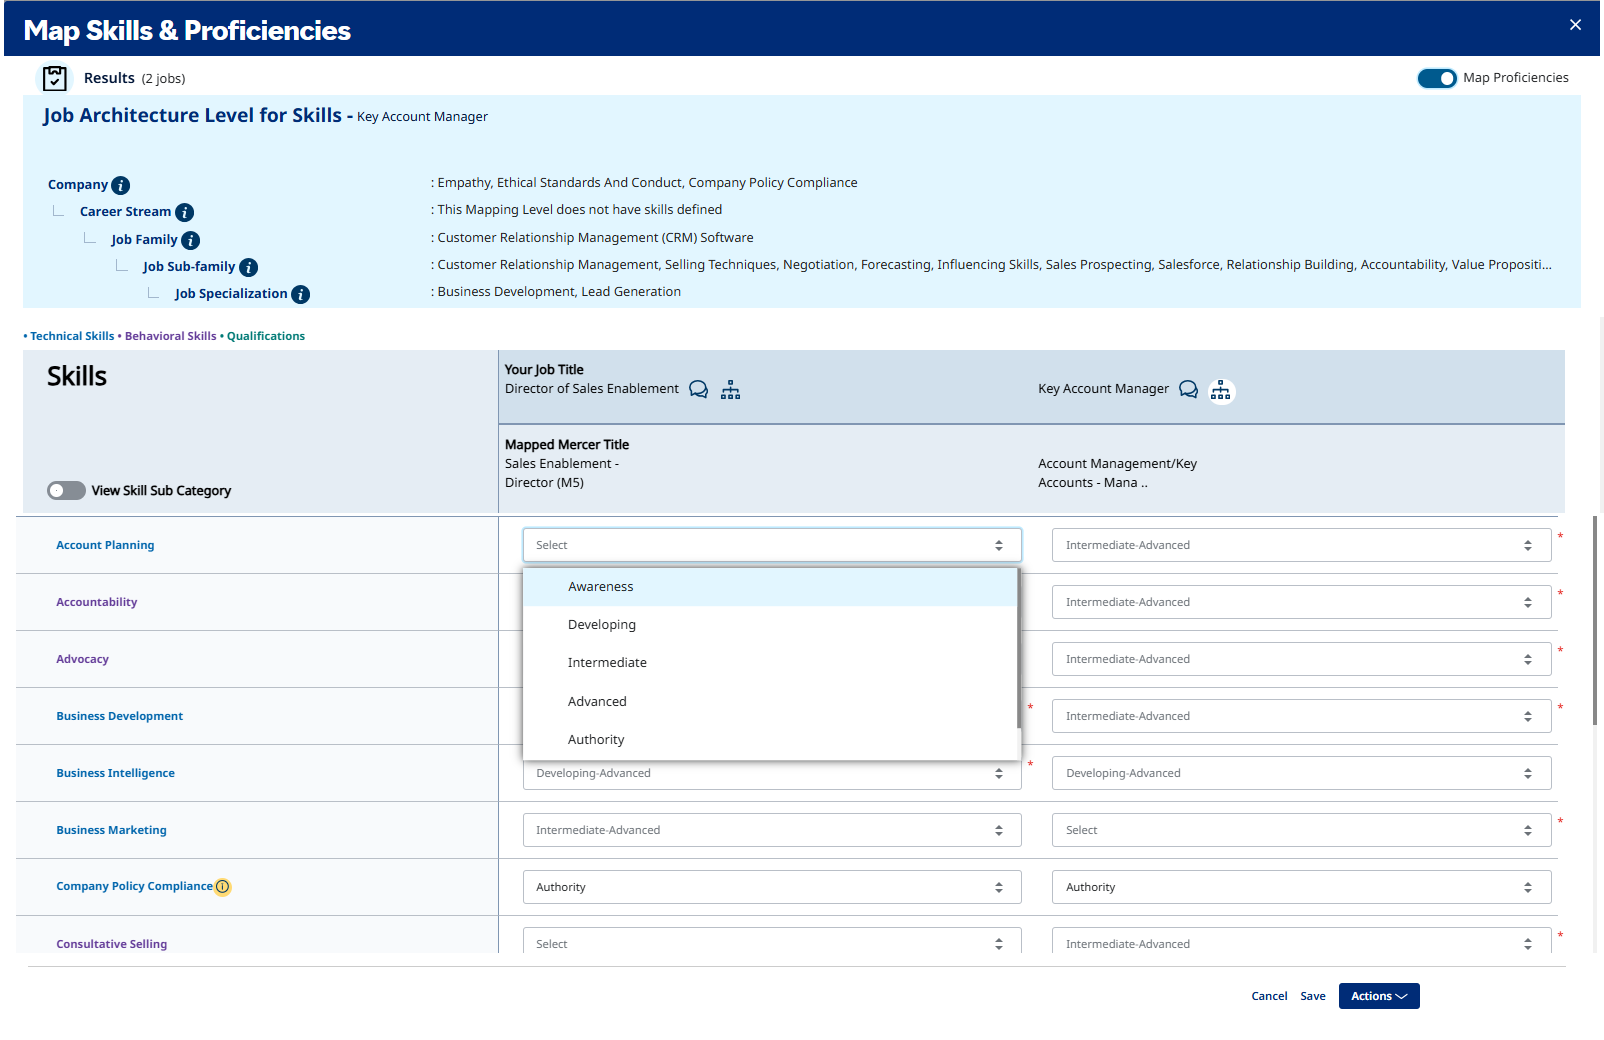Open Business Intelligence skill link

tap(115, 773)
